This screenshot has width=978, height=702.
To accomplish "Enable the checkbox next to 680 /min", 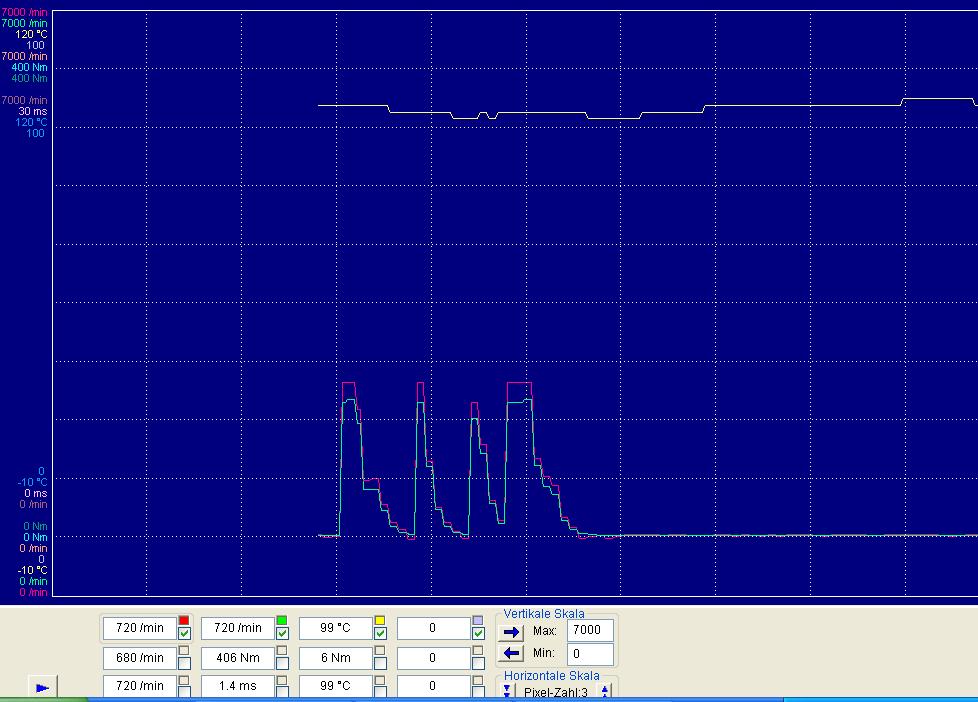I will pos(184,657).
